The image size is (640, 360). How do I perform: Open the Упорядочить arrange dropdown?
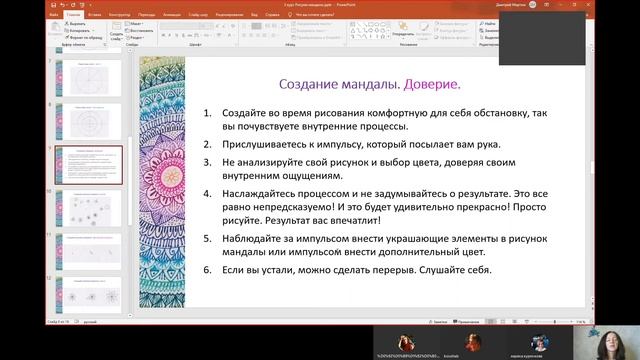(402, 30)
